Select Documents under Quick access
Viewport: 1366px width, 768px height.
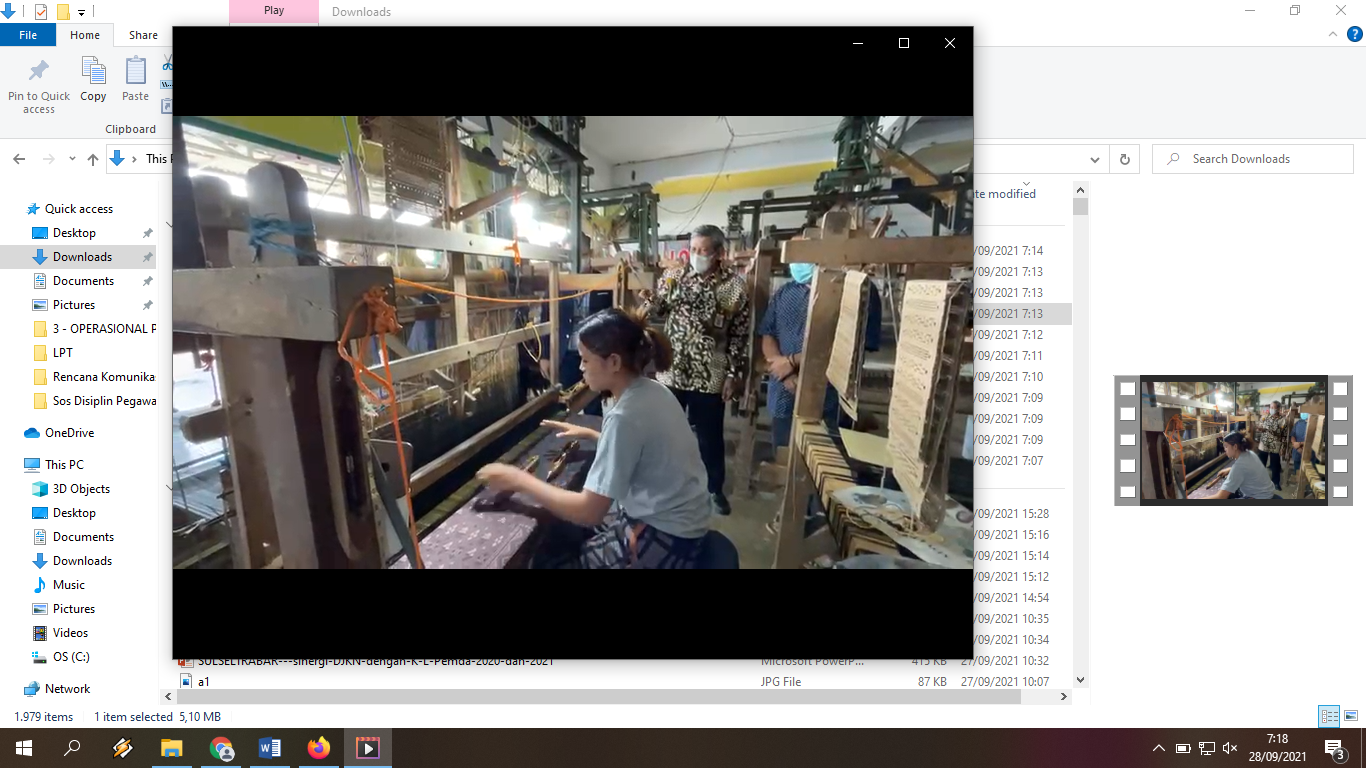pyautogui.click(x=83, y=281)
